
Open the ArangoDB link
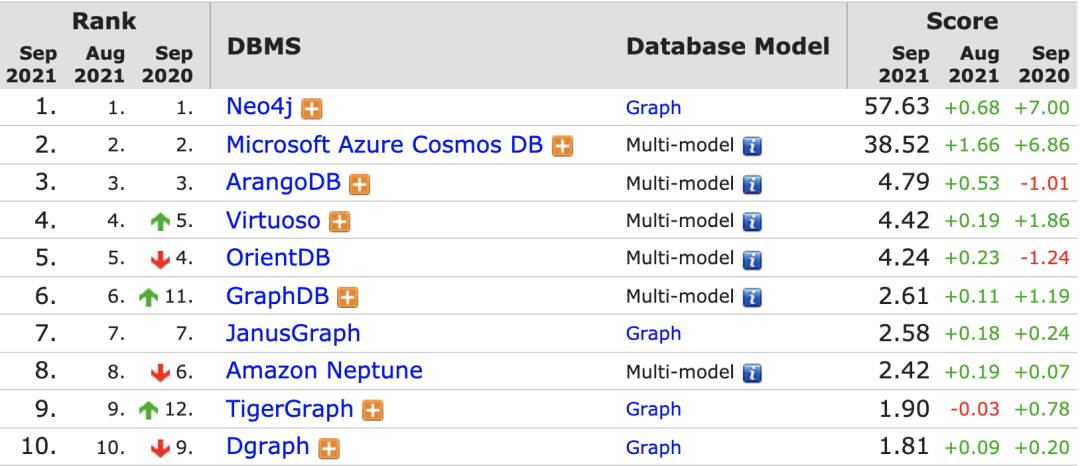pos(284,183)
